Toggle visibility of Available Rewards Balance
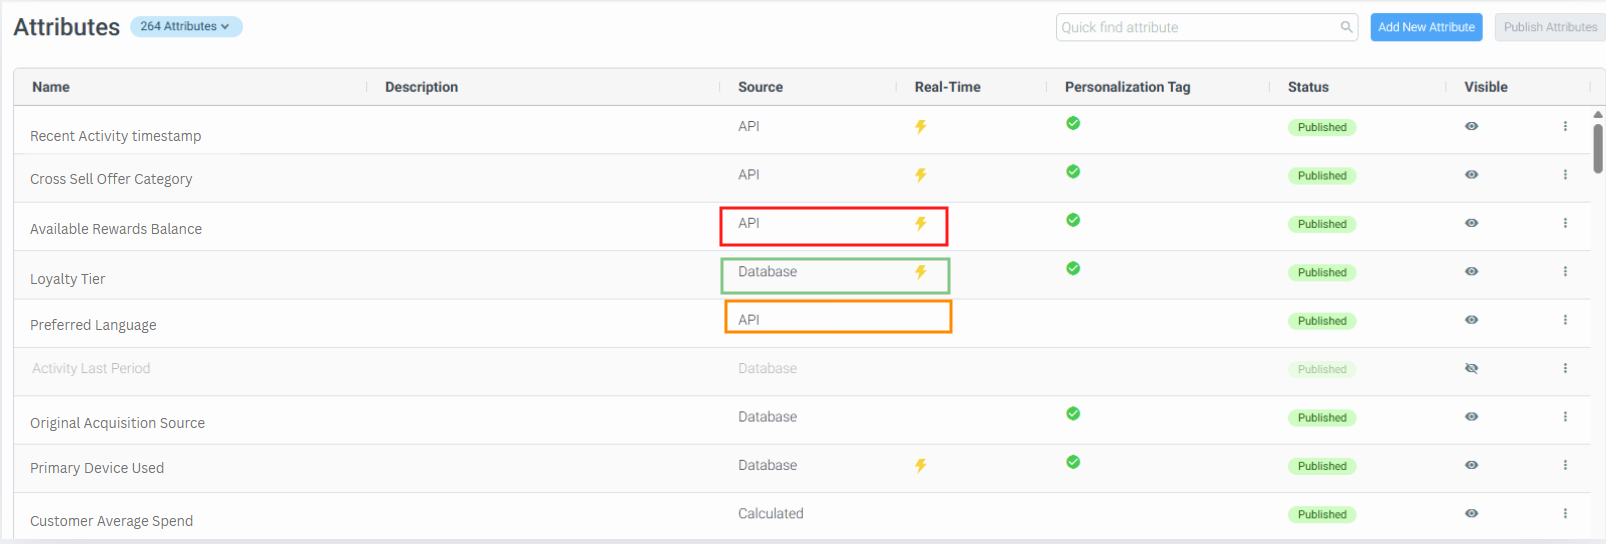The height and width of the screenshot is (544, 1606). point(1471,223)
